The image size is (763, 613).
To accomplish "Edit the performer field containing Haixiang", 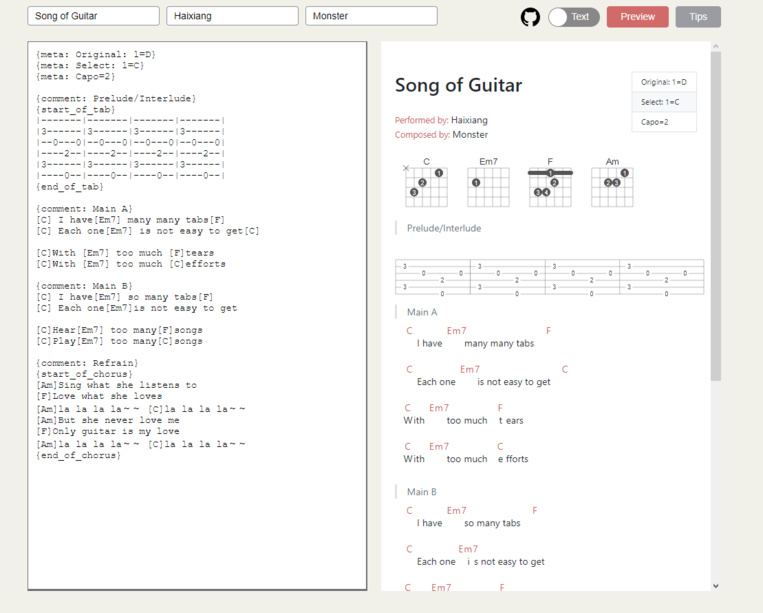I will [232, 16].
